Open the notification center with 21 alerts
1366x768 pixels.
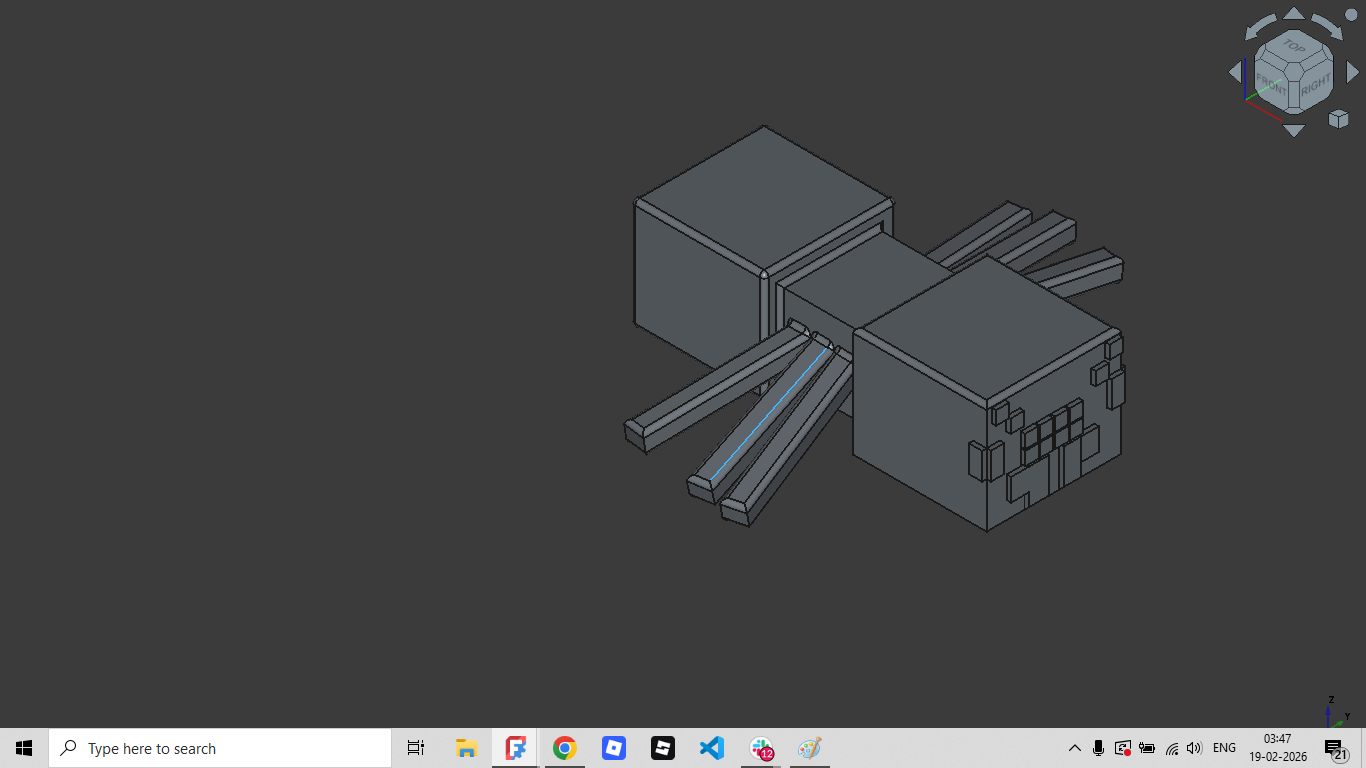[x=1336, y=749]
